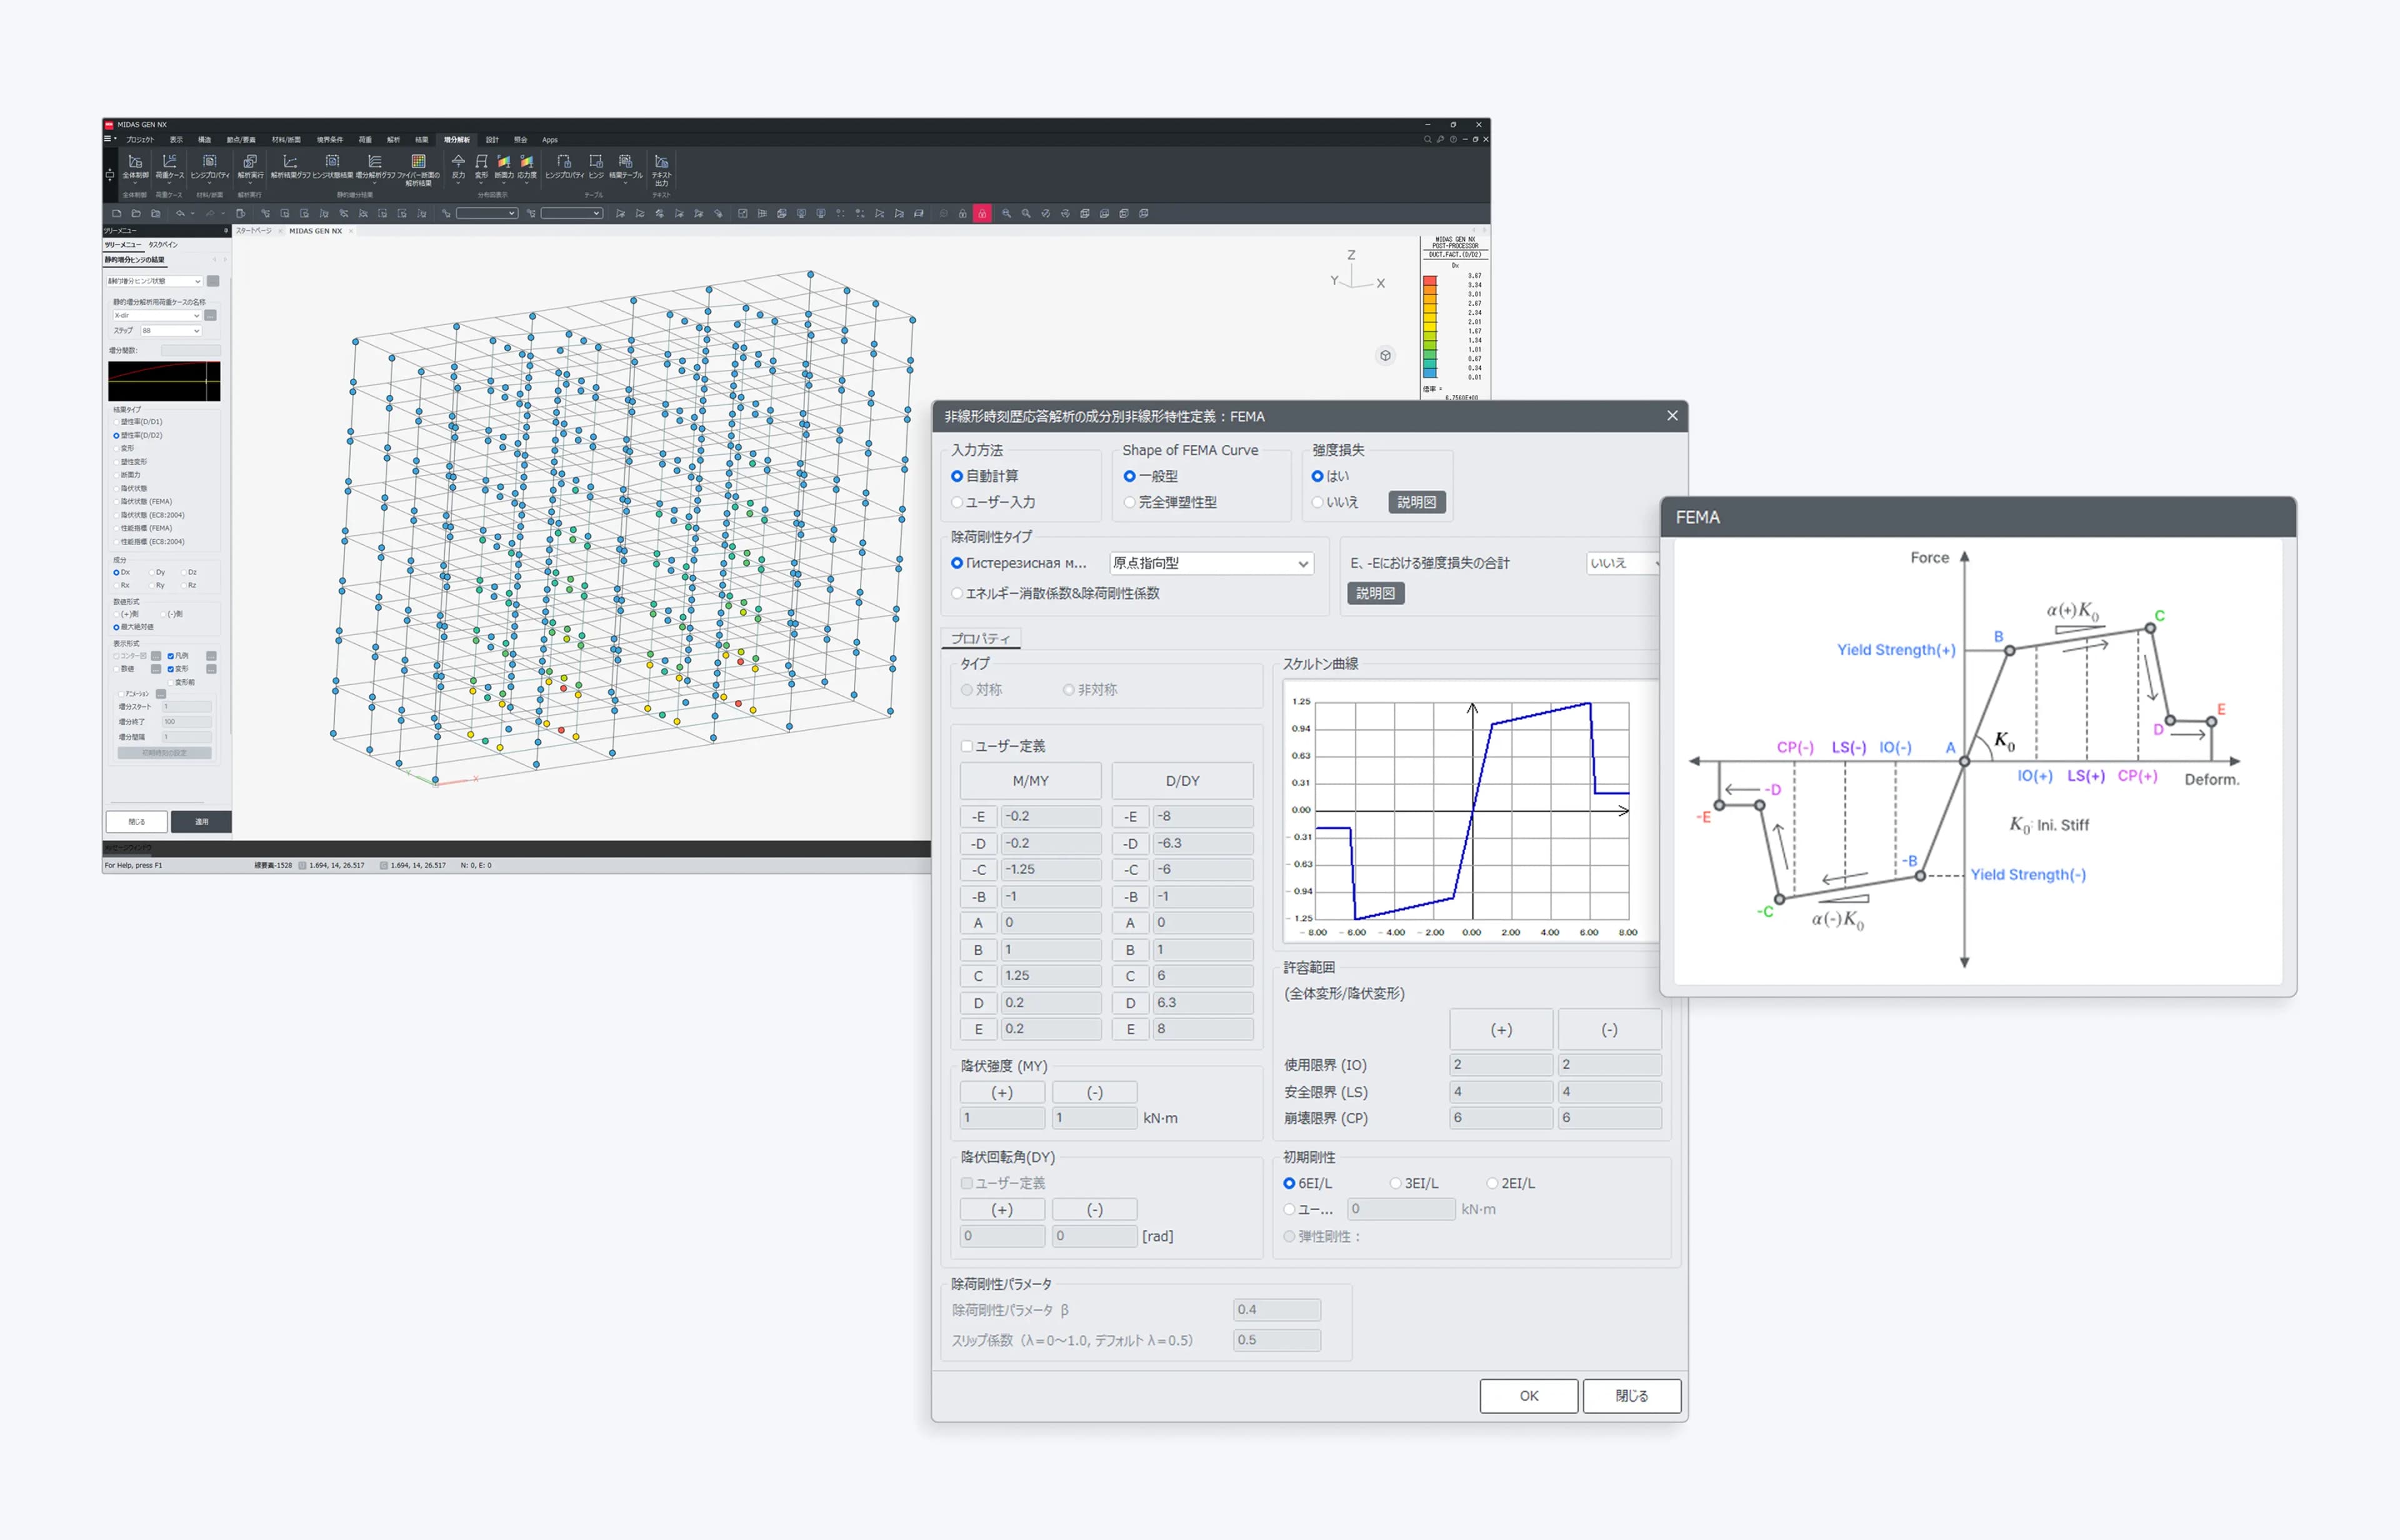Image resolution: width=2400 pixels, height=1540 pixels.
Task: Switch to the 設計 ribbon tab
Action: (492, 140)
